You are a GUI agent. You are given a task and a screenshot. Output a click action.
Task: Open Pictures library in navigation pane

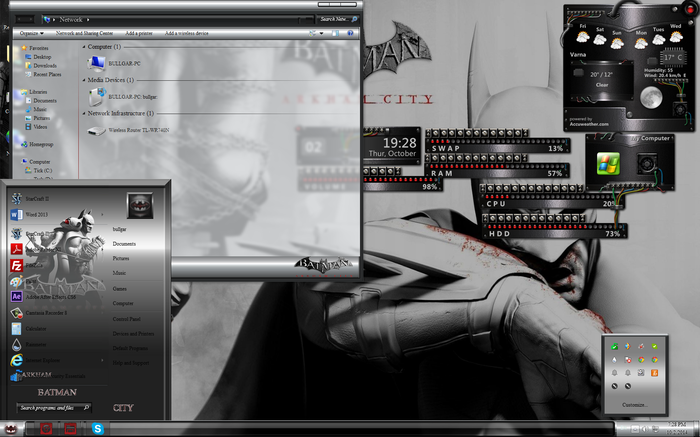[x=41, y=118]
